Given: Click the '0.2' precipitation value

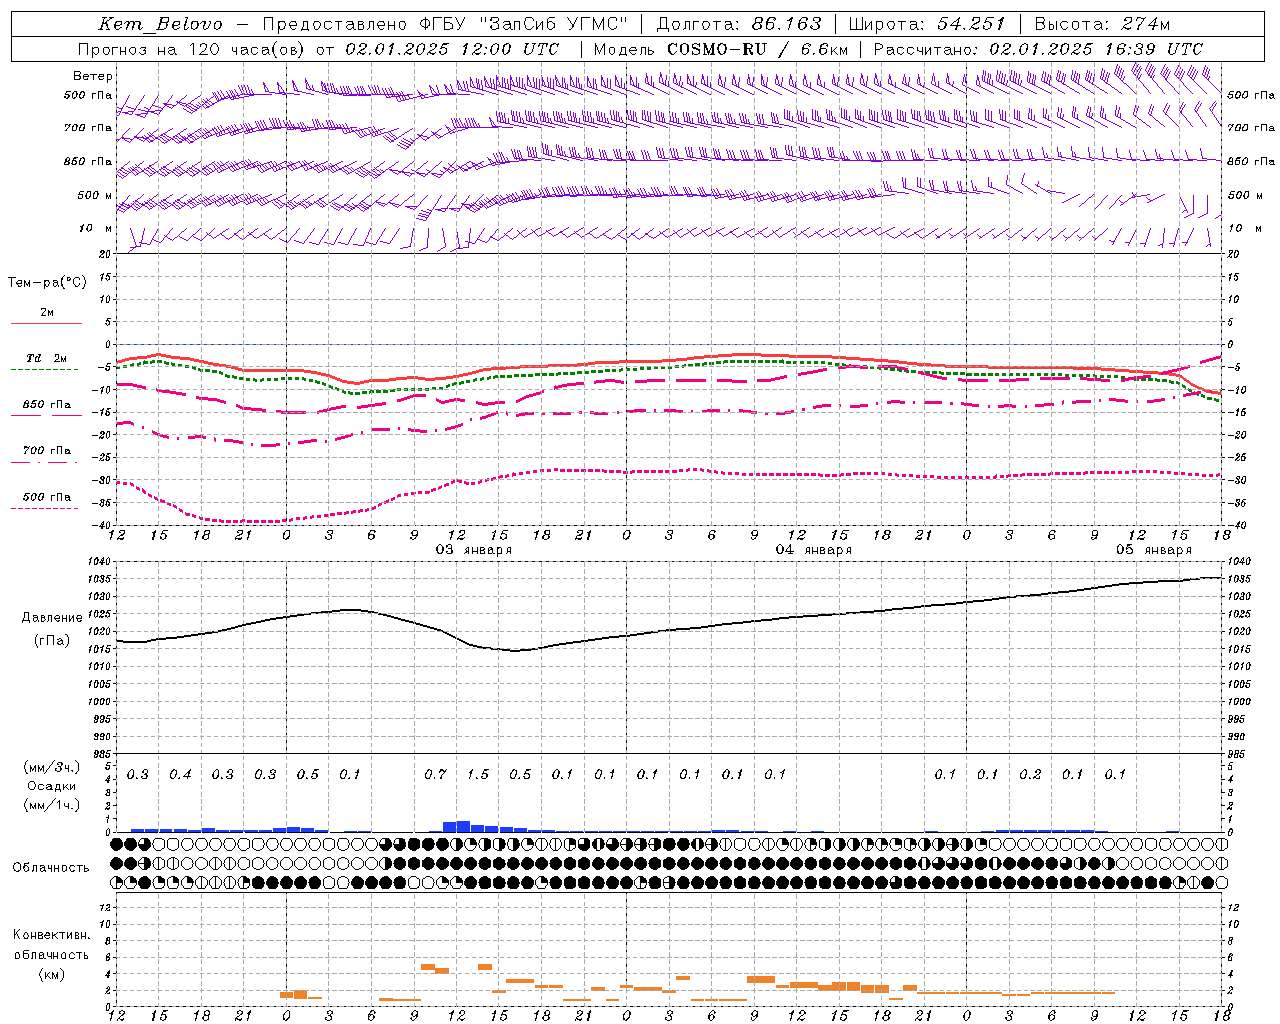Looking at the screenshot, I should [1030, 775].
